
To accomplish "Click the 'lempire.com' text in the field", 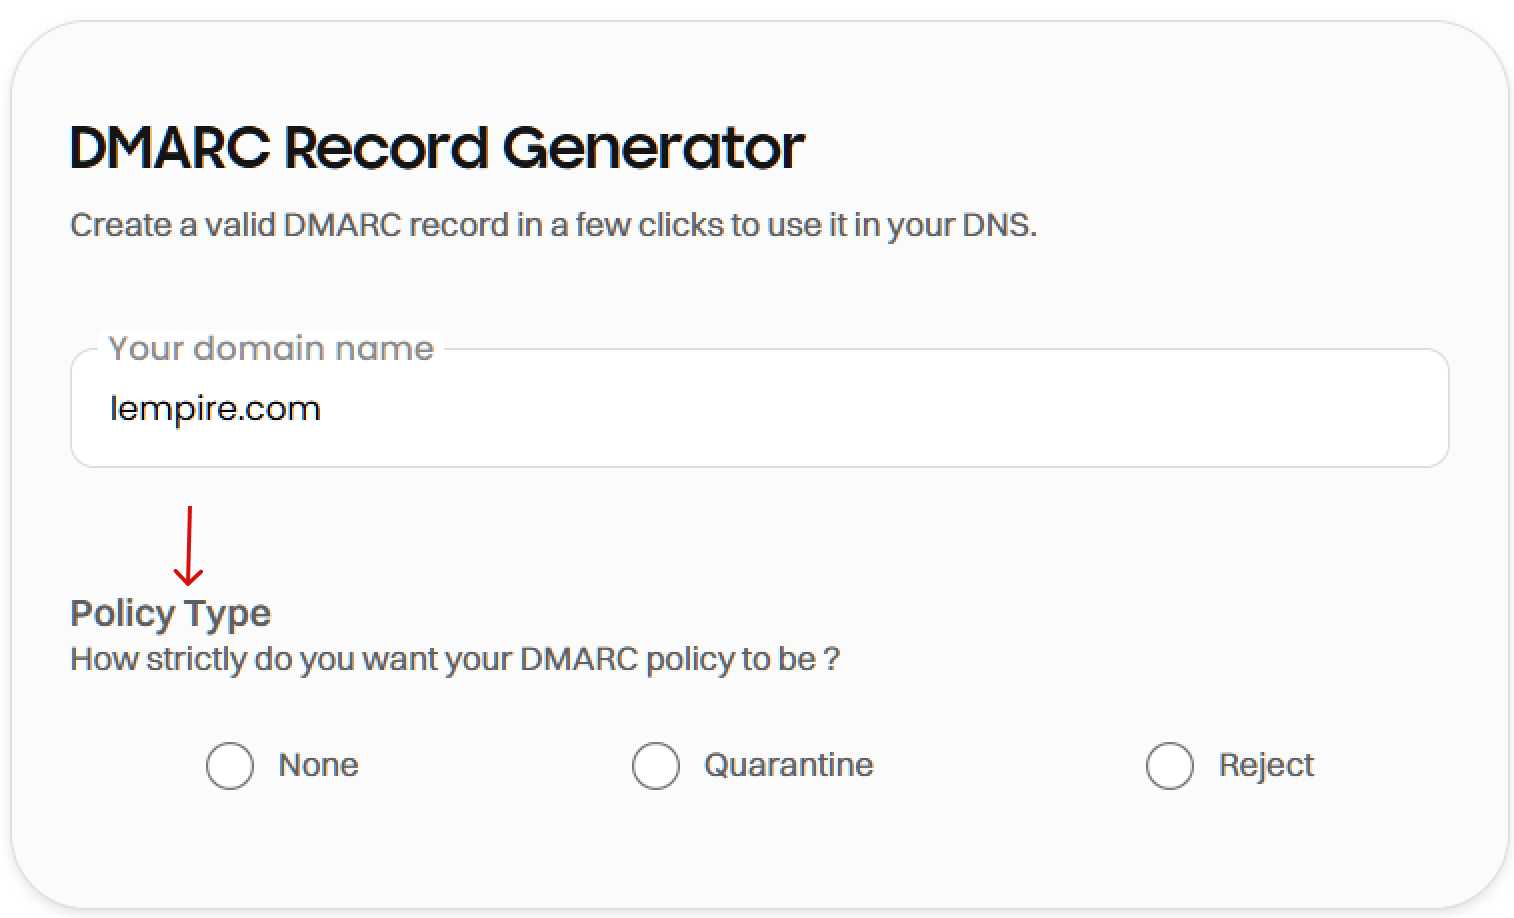I will [215, 408].
